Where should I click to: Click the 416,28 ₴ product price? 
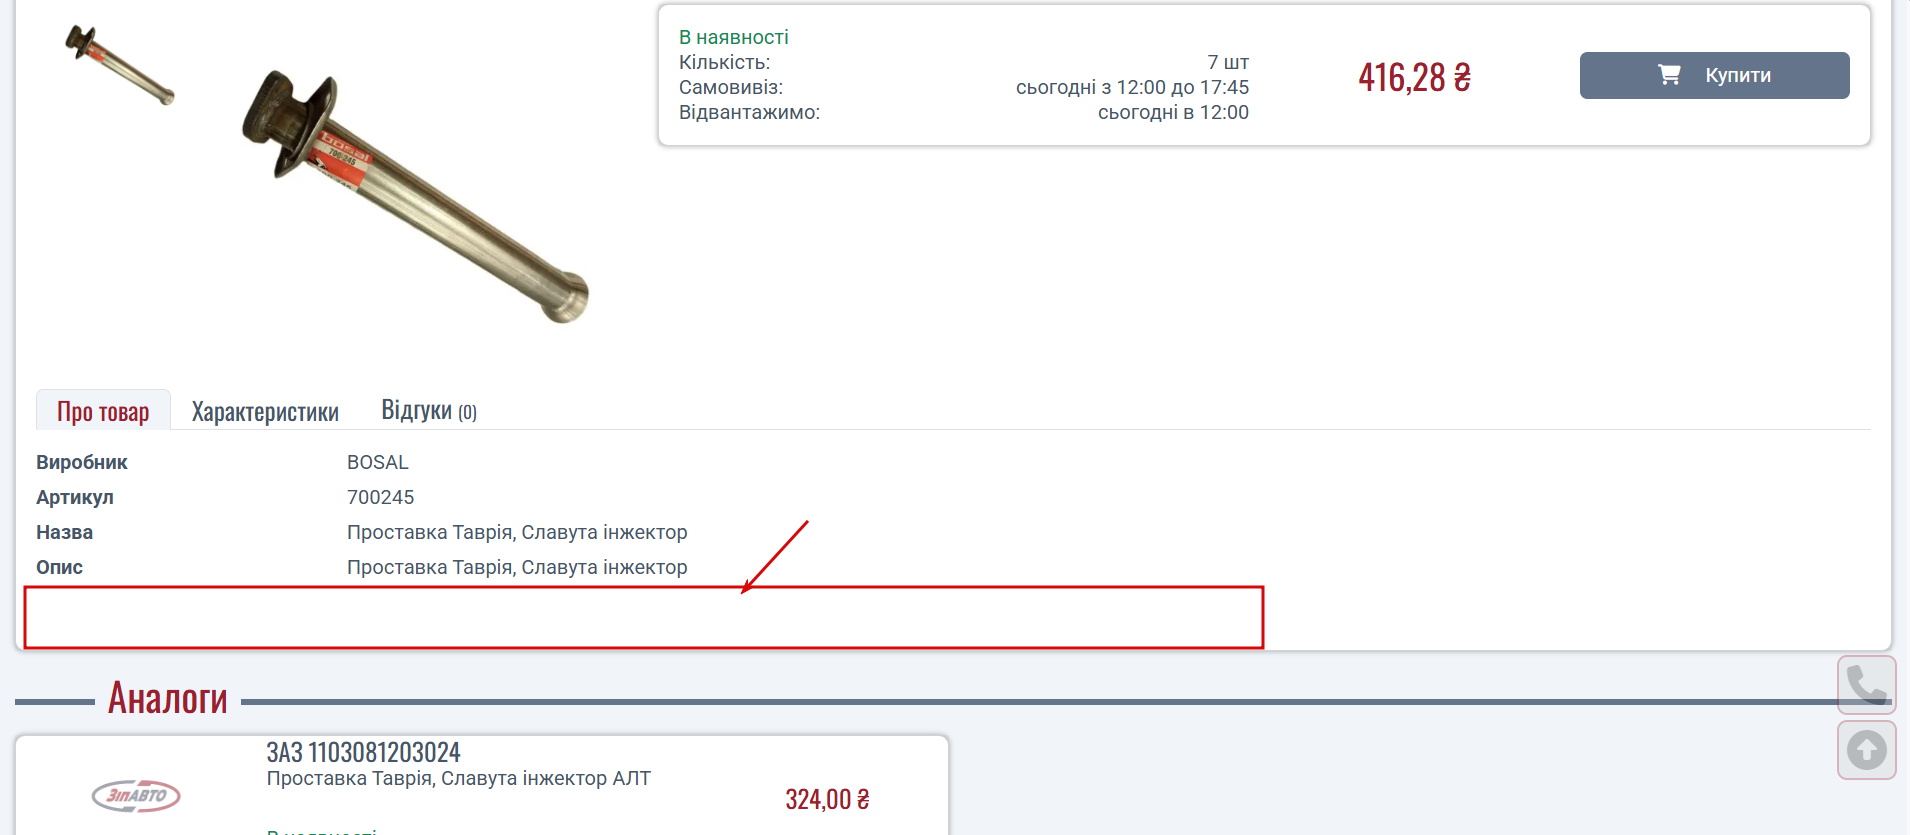tap(1414, 77)
